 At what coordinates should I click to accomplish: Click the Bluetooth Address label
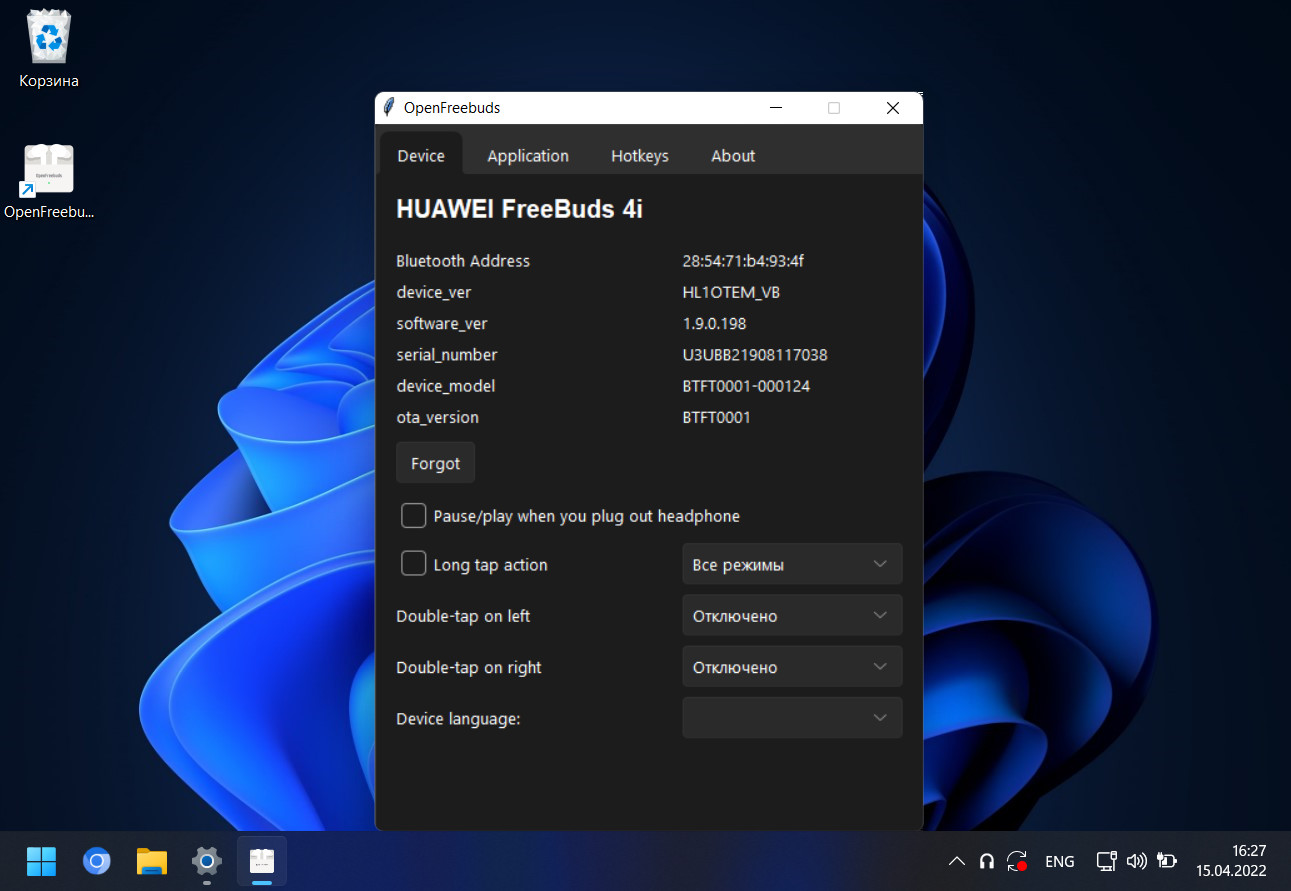coord(463,261)
